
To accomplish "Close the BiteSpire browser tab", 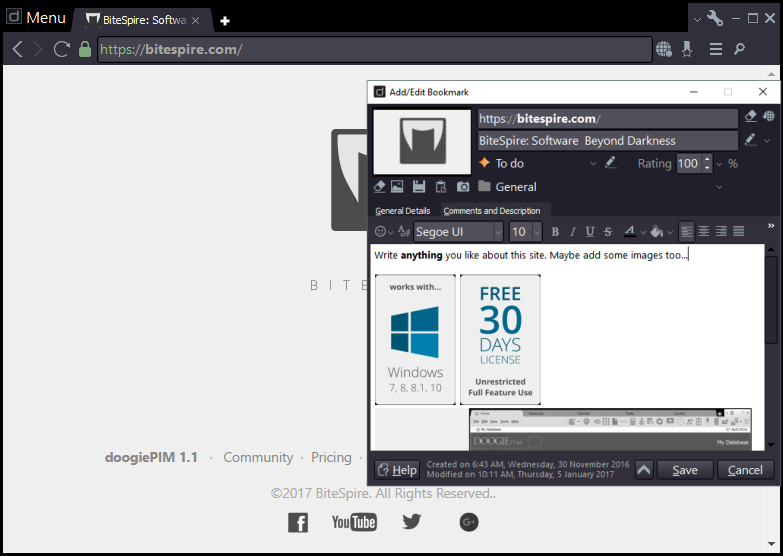I will pyautogui.click(x=196, y=20).
